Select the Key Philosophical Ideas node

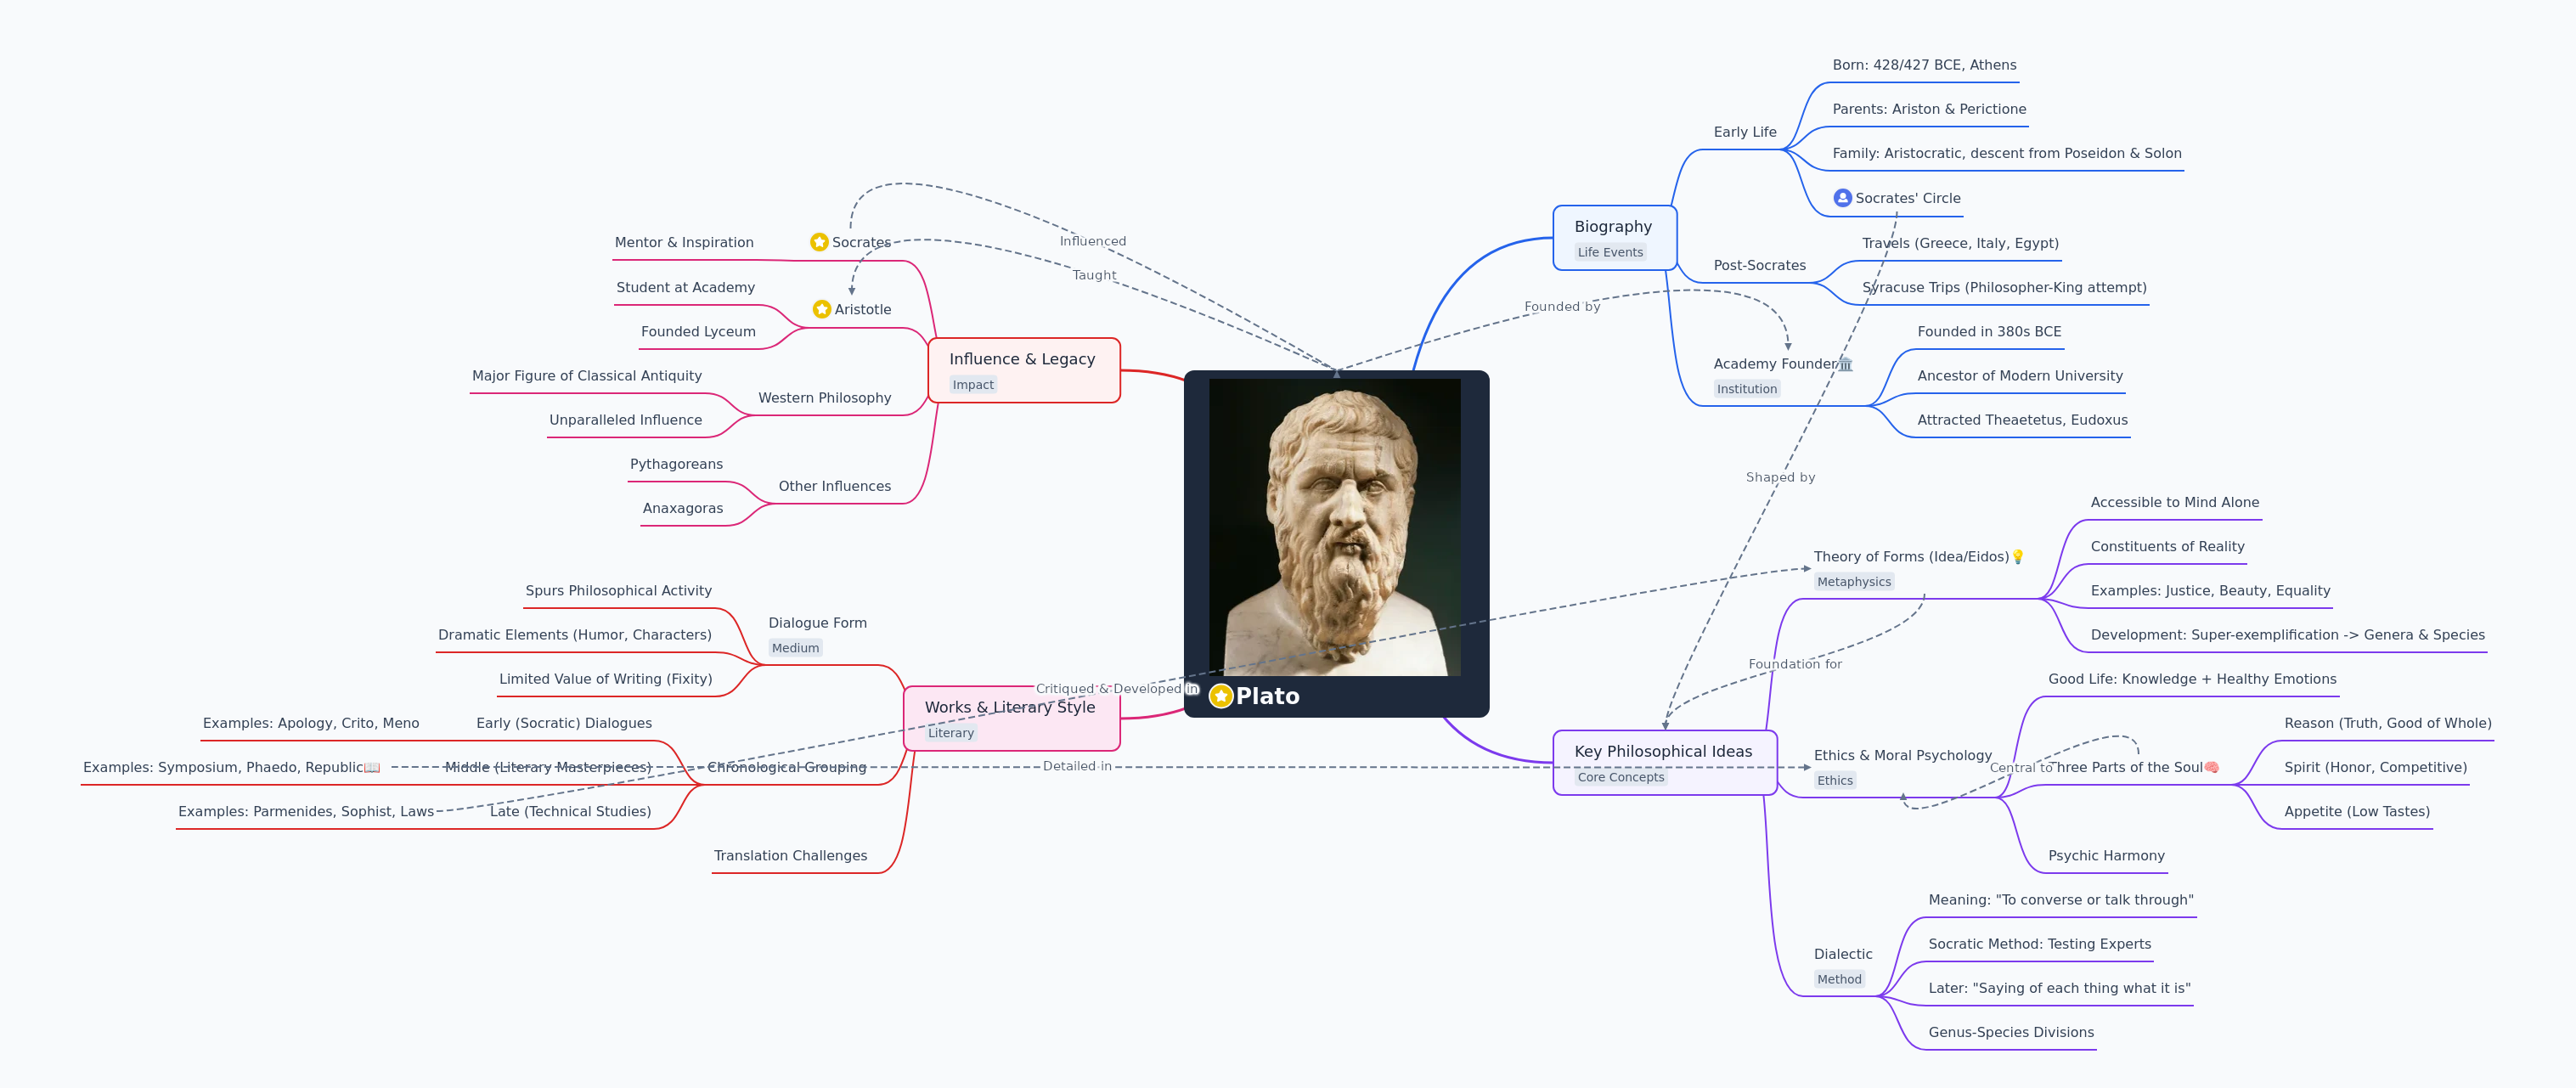point(1665,763)
